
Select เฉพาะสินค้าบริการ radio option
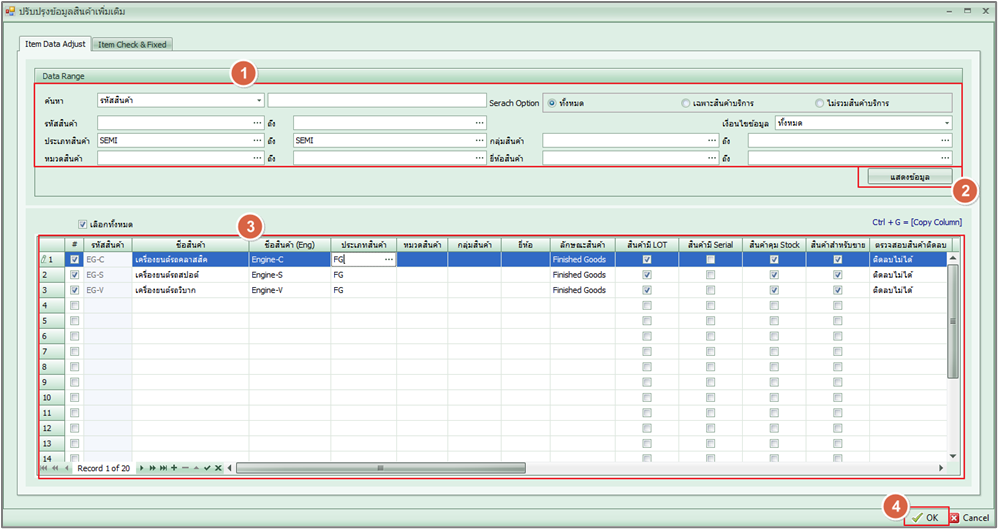(685, 103)
